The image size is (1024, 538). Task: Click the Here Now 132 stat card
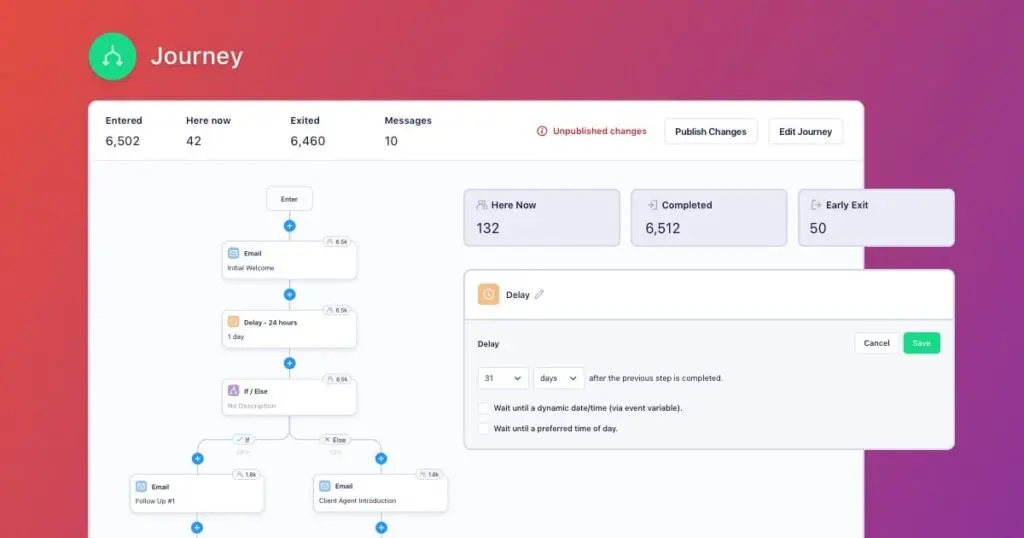[541, 217]
